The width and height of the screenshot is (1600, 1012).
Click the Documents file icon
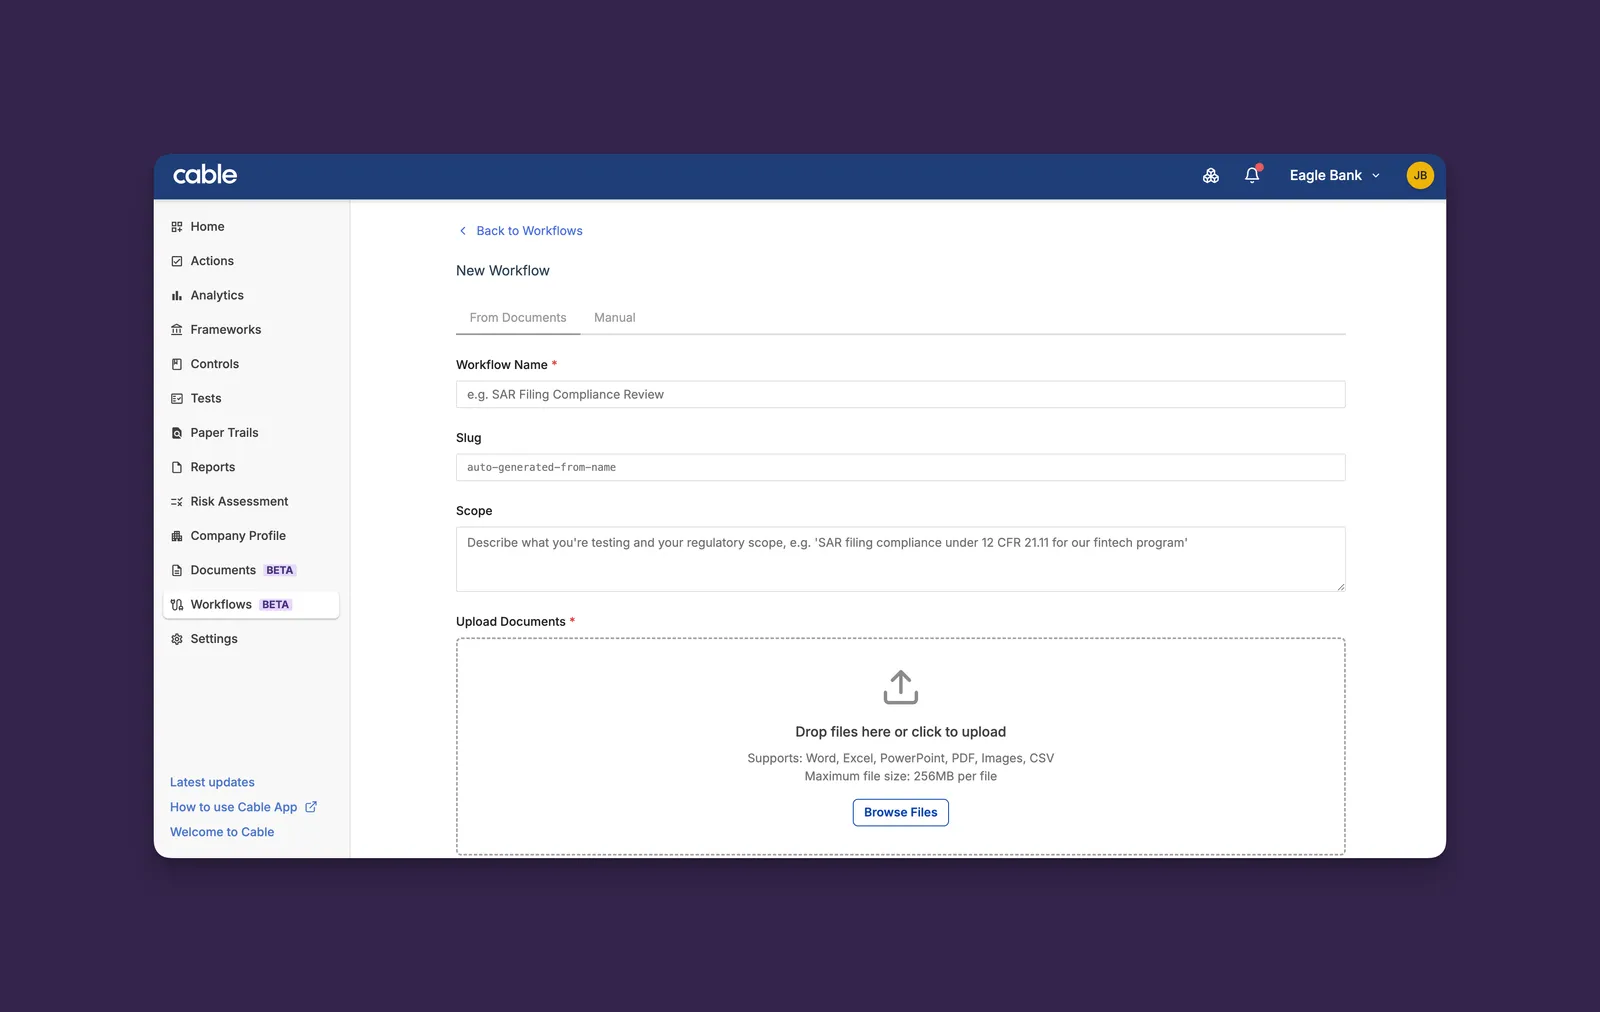tap(177, 570)
